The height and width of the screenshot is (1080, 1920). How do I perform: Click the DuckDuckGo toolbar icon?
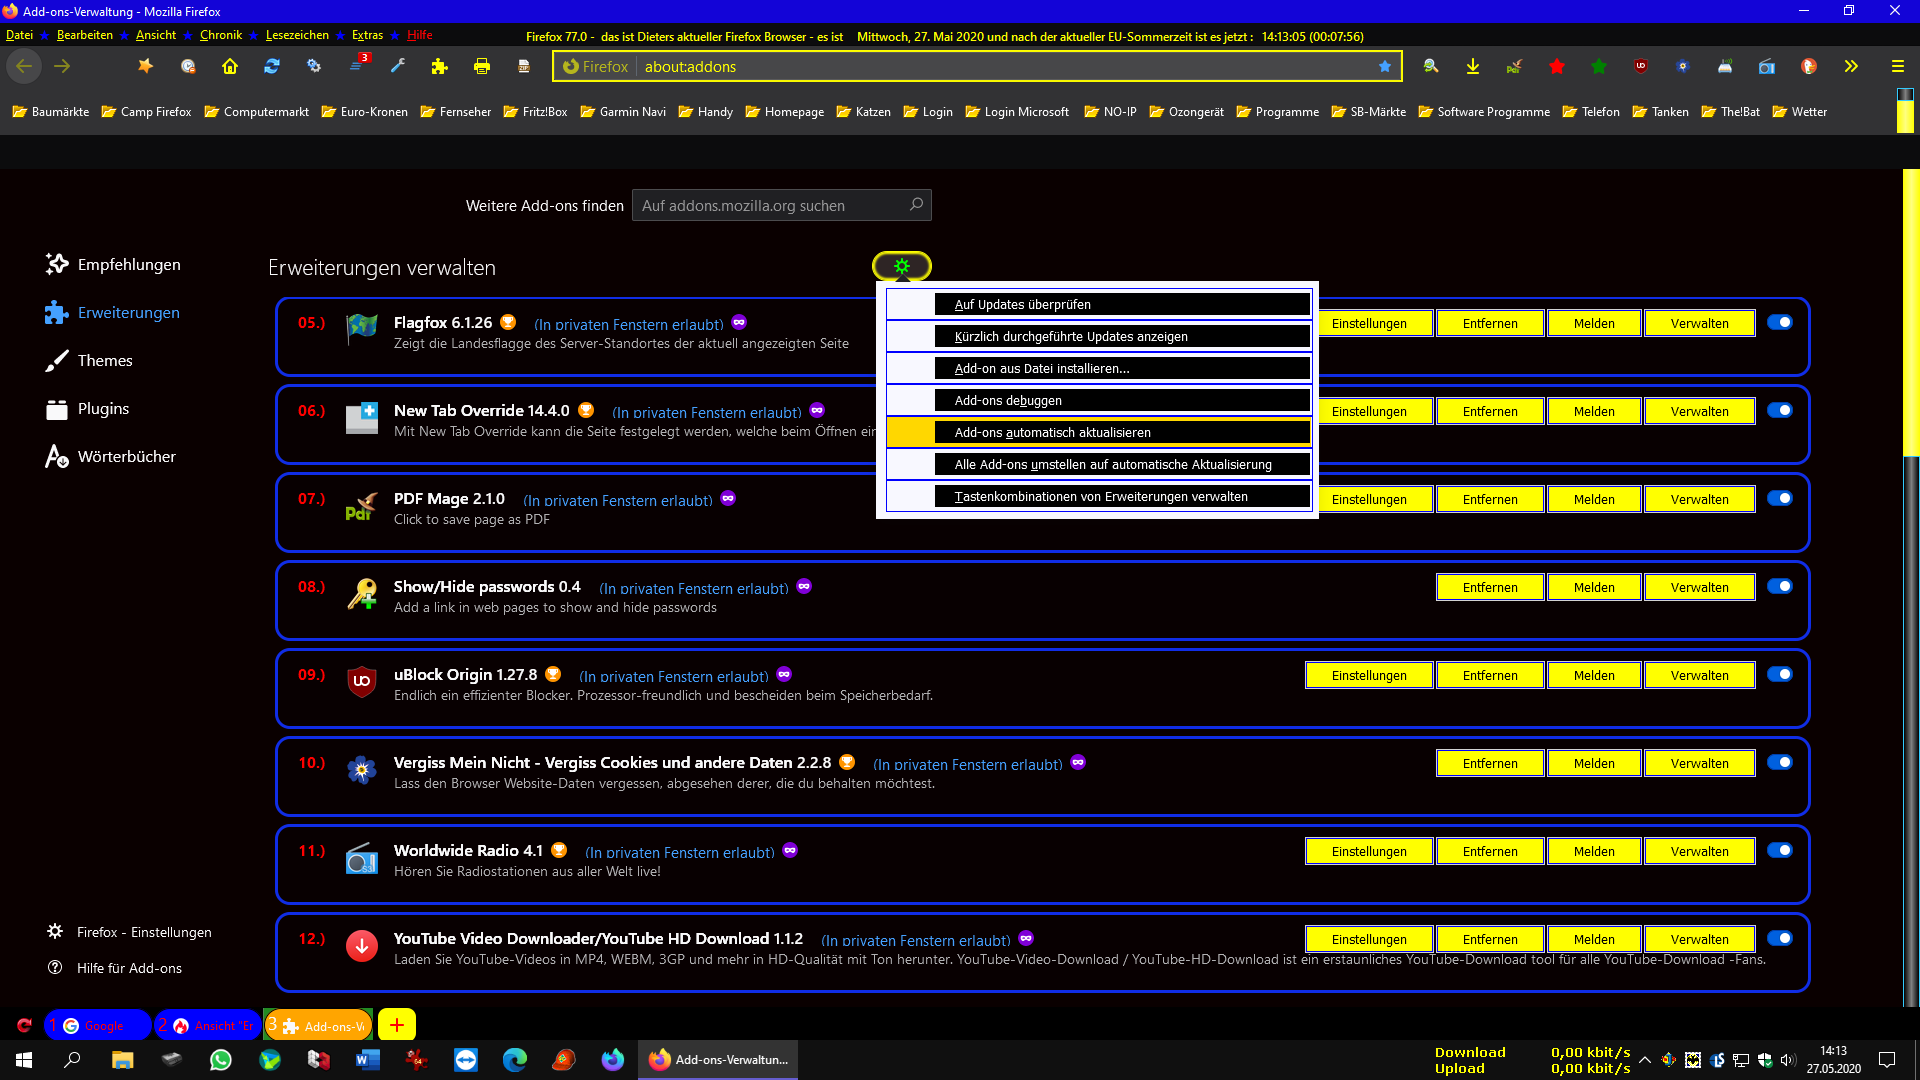click(x=1809, y=66)
